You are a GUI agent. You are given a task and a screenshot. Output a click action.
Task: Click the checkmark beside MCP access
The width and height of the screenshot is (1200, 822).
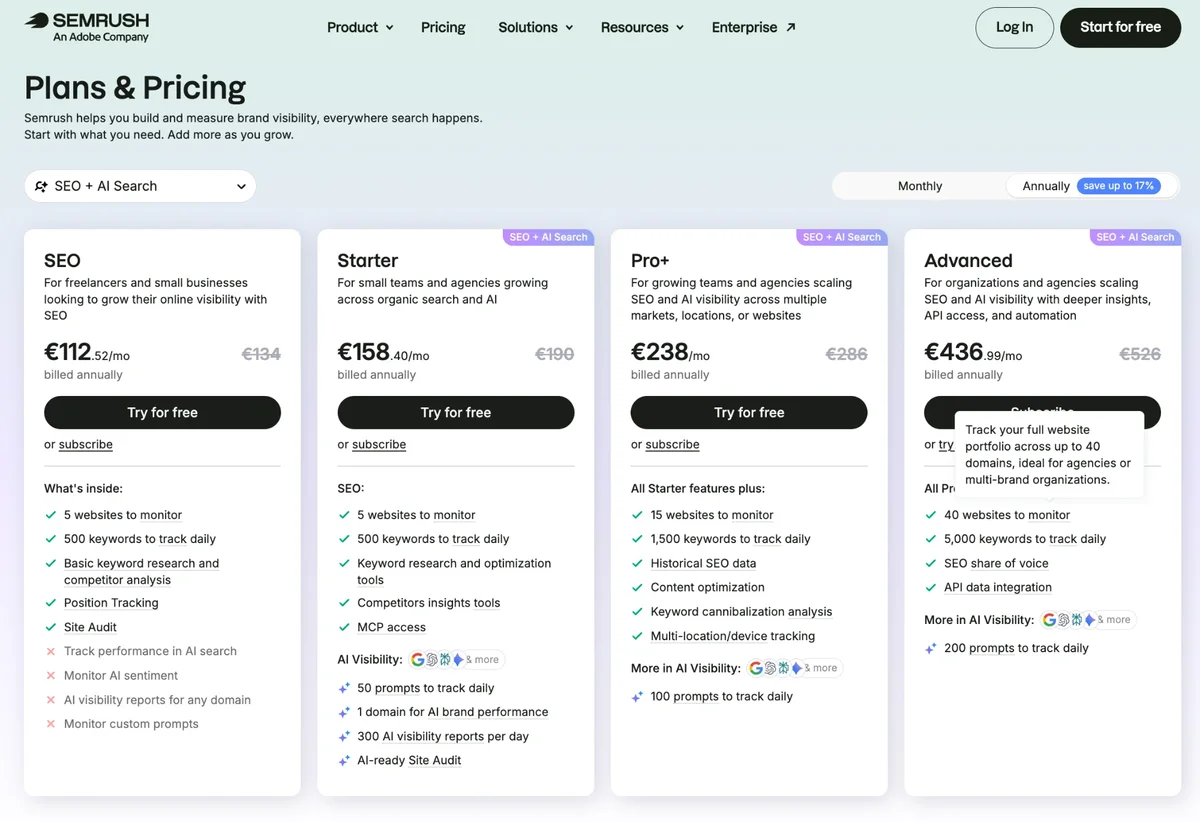(x=343, y=627)
